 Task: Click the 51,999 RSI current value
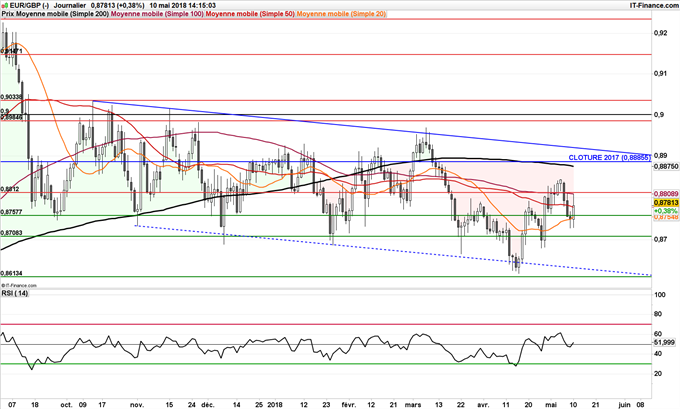point(664,343)
